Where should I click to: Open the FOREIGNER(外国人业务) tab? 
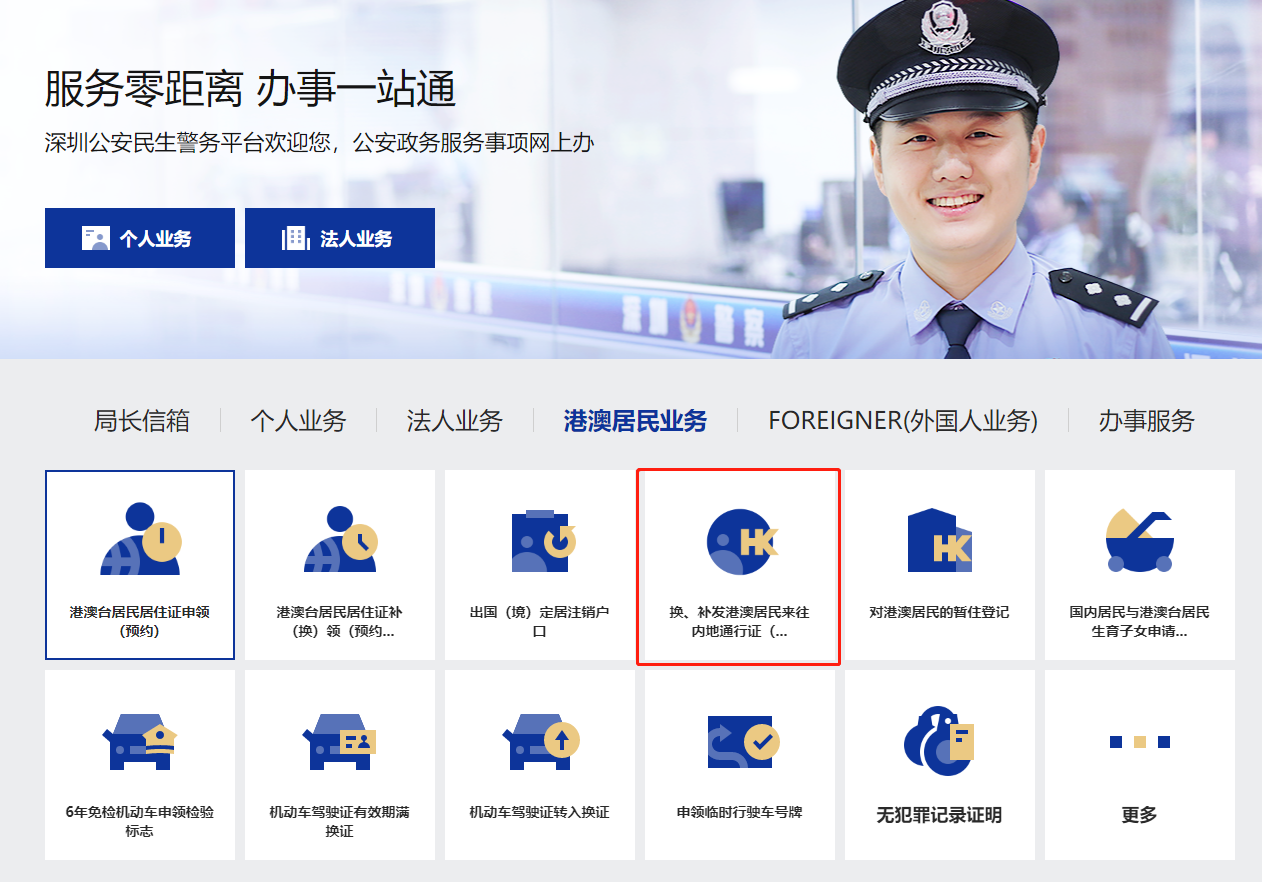pos(903,421)
